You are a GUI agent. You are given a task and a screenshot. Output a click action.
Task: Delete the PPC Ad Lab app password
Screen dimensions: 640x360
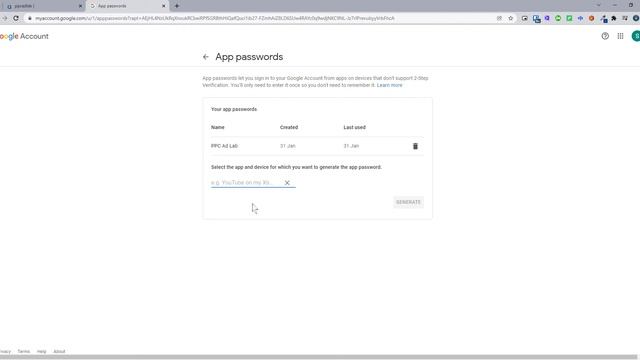(415, 146)
